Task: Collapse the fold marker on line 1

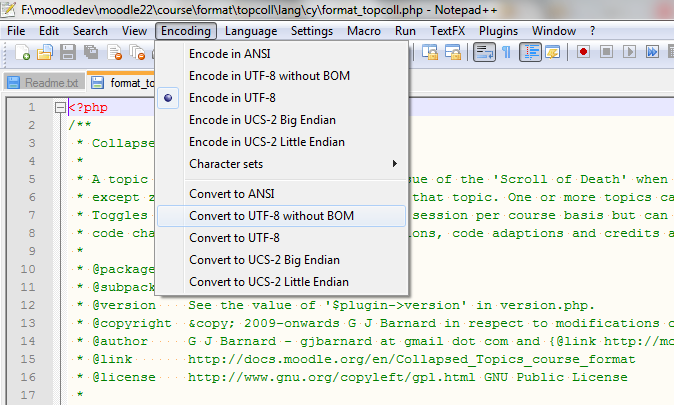Action: click(x=60, y=108)
